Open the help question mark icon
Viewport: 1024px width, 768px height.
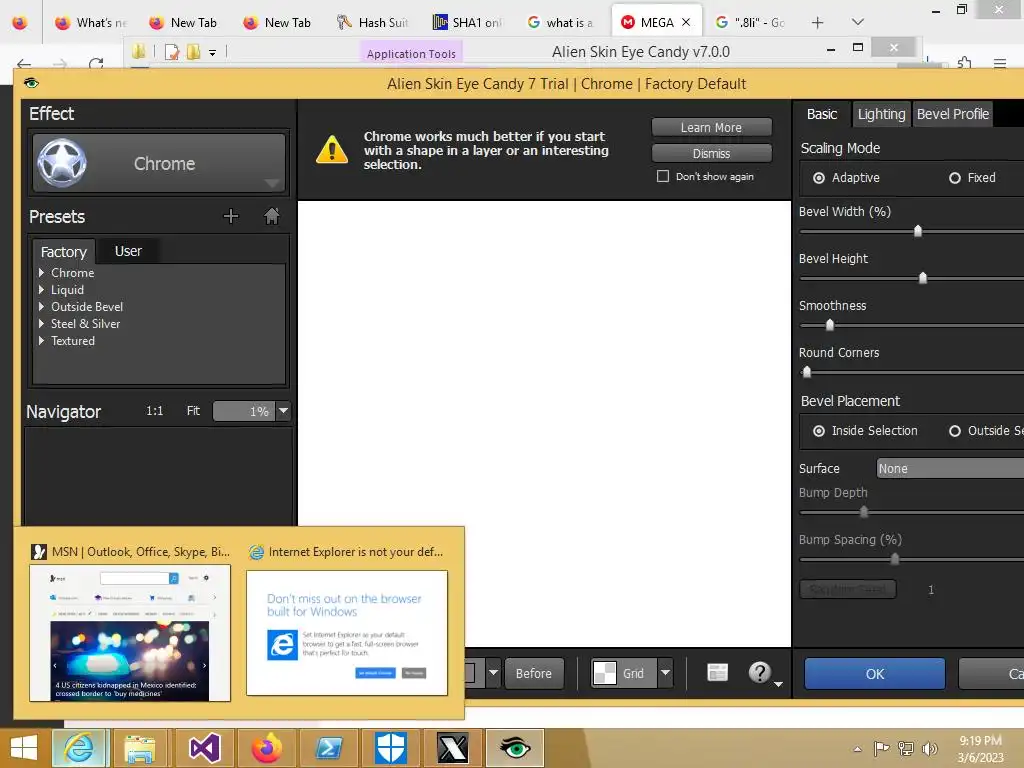point(760,673)
